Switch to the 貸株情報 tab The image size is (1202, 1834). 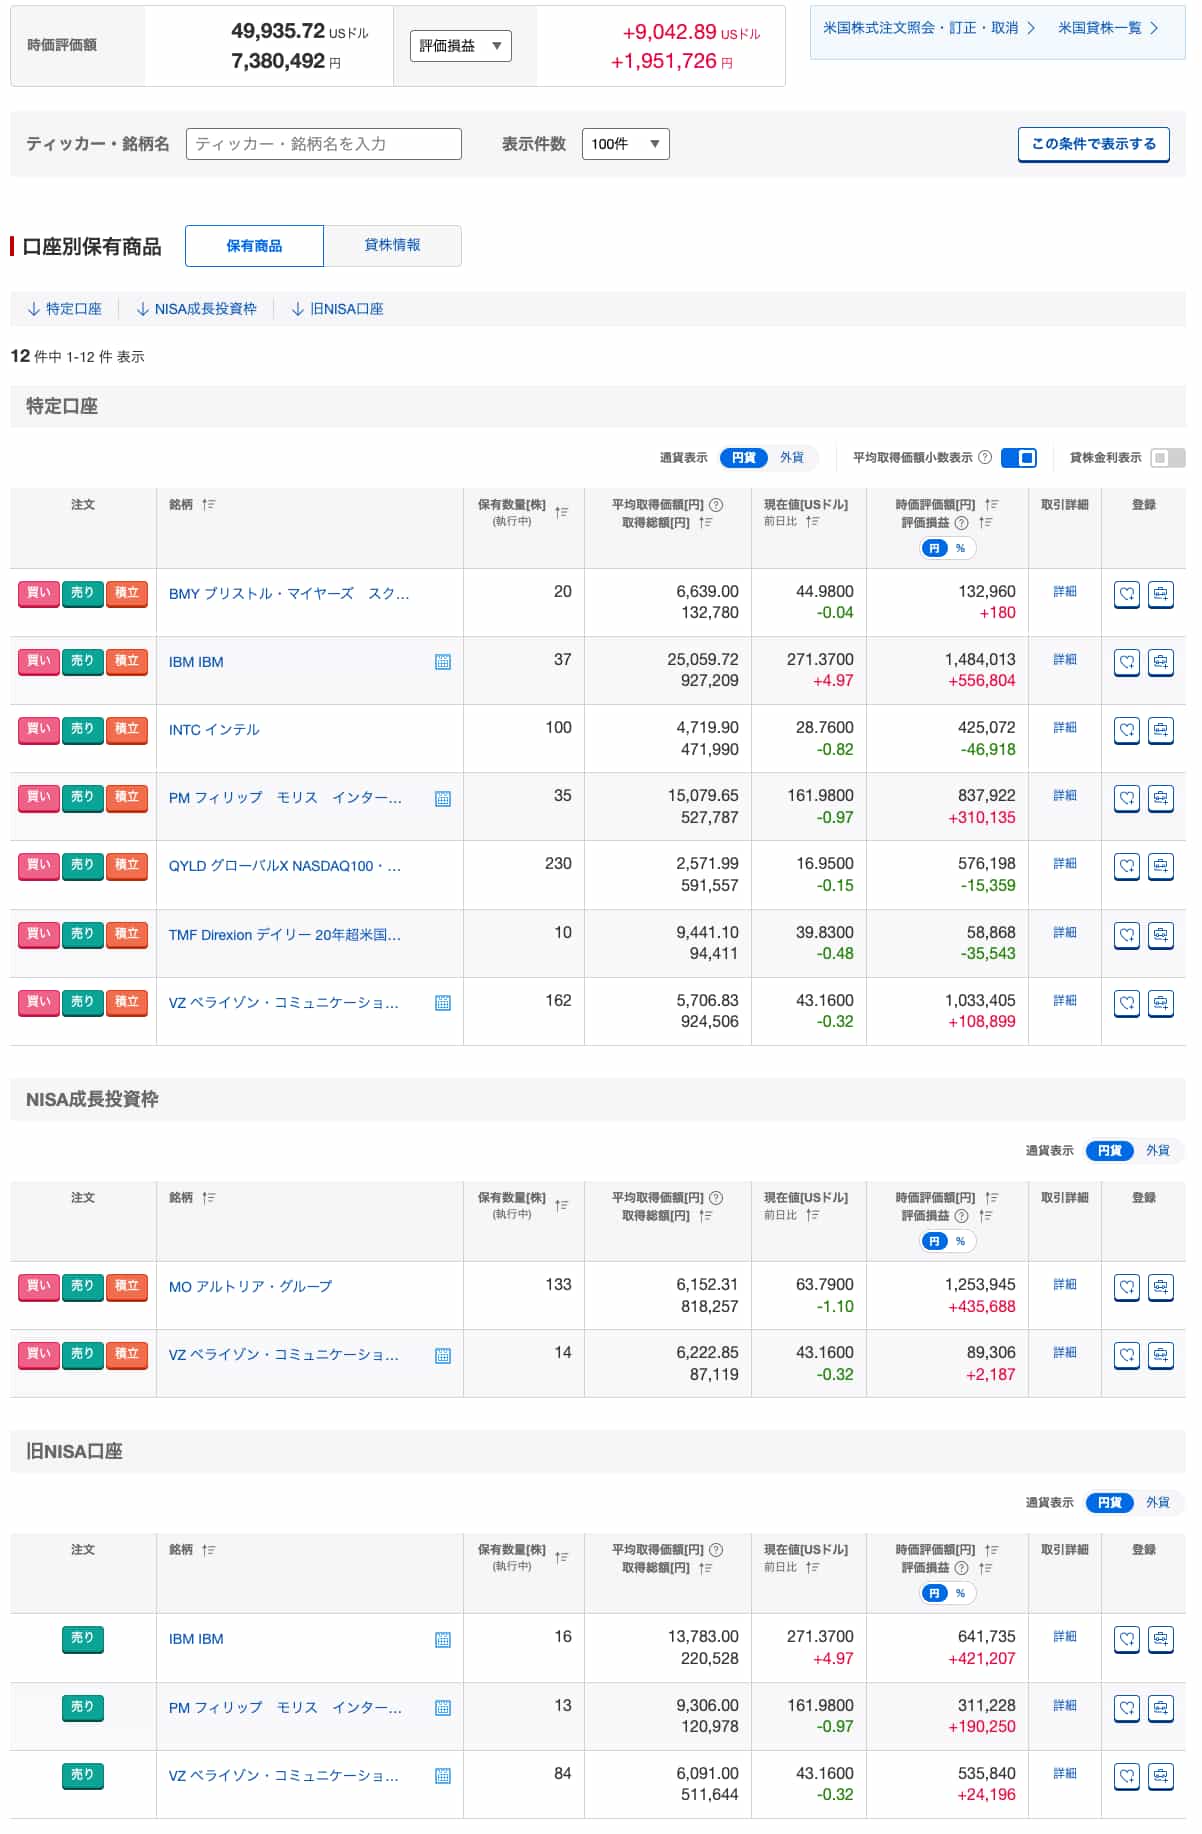click(392, 246)
